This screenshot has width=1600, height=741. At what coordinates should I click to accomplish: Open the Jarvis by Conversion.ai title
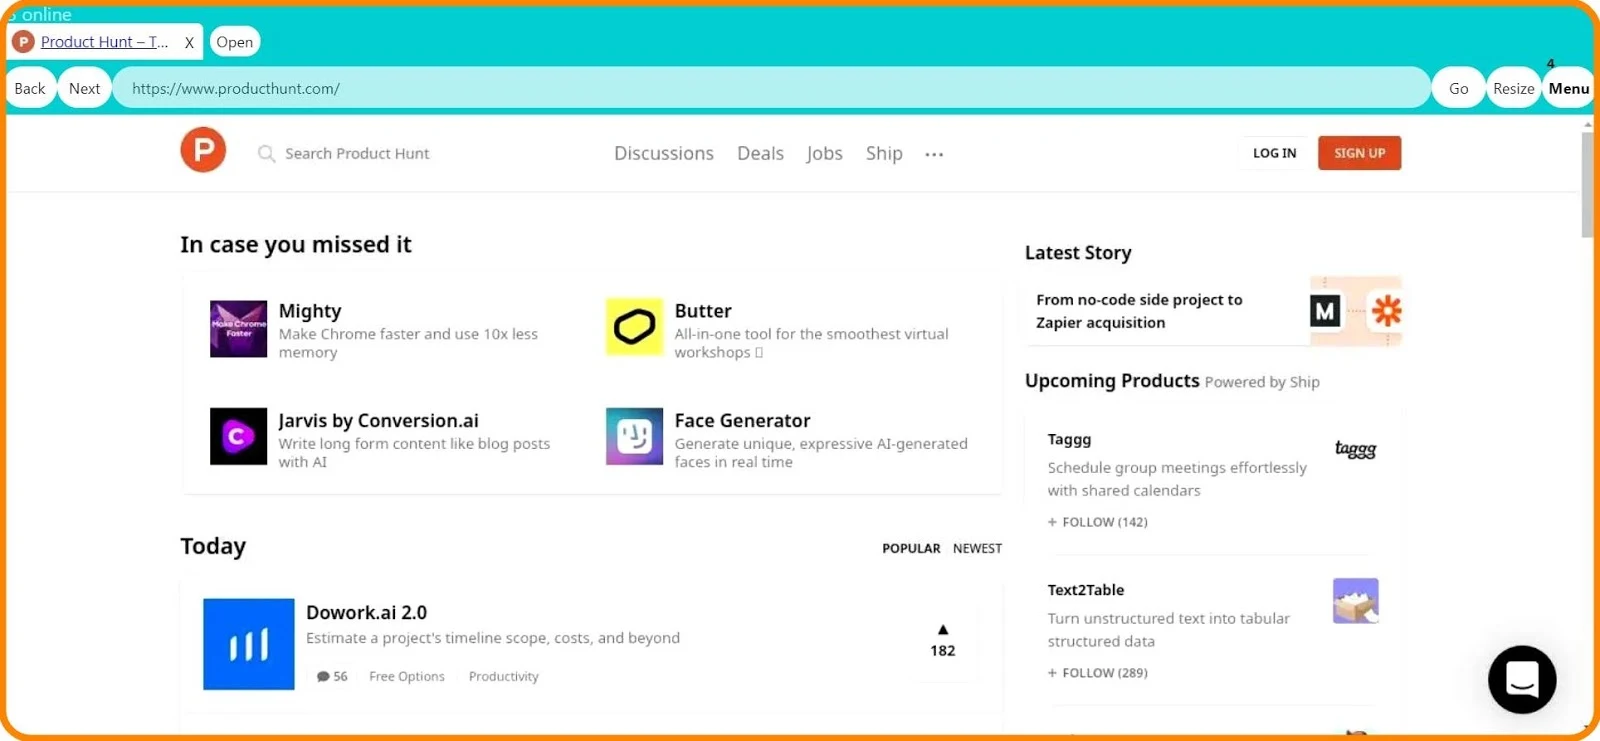tap(378, 421)
